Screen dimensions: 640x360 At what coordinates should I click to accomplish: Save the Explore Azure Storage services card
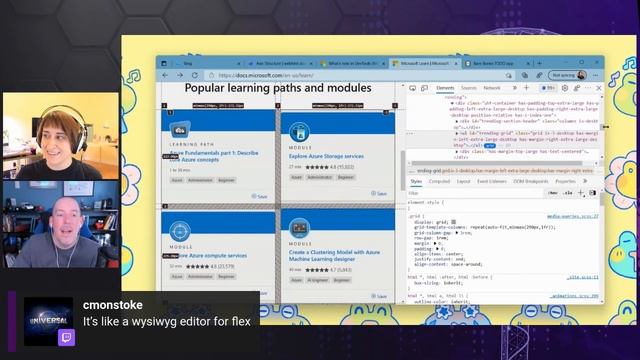[379, 193]
